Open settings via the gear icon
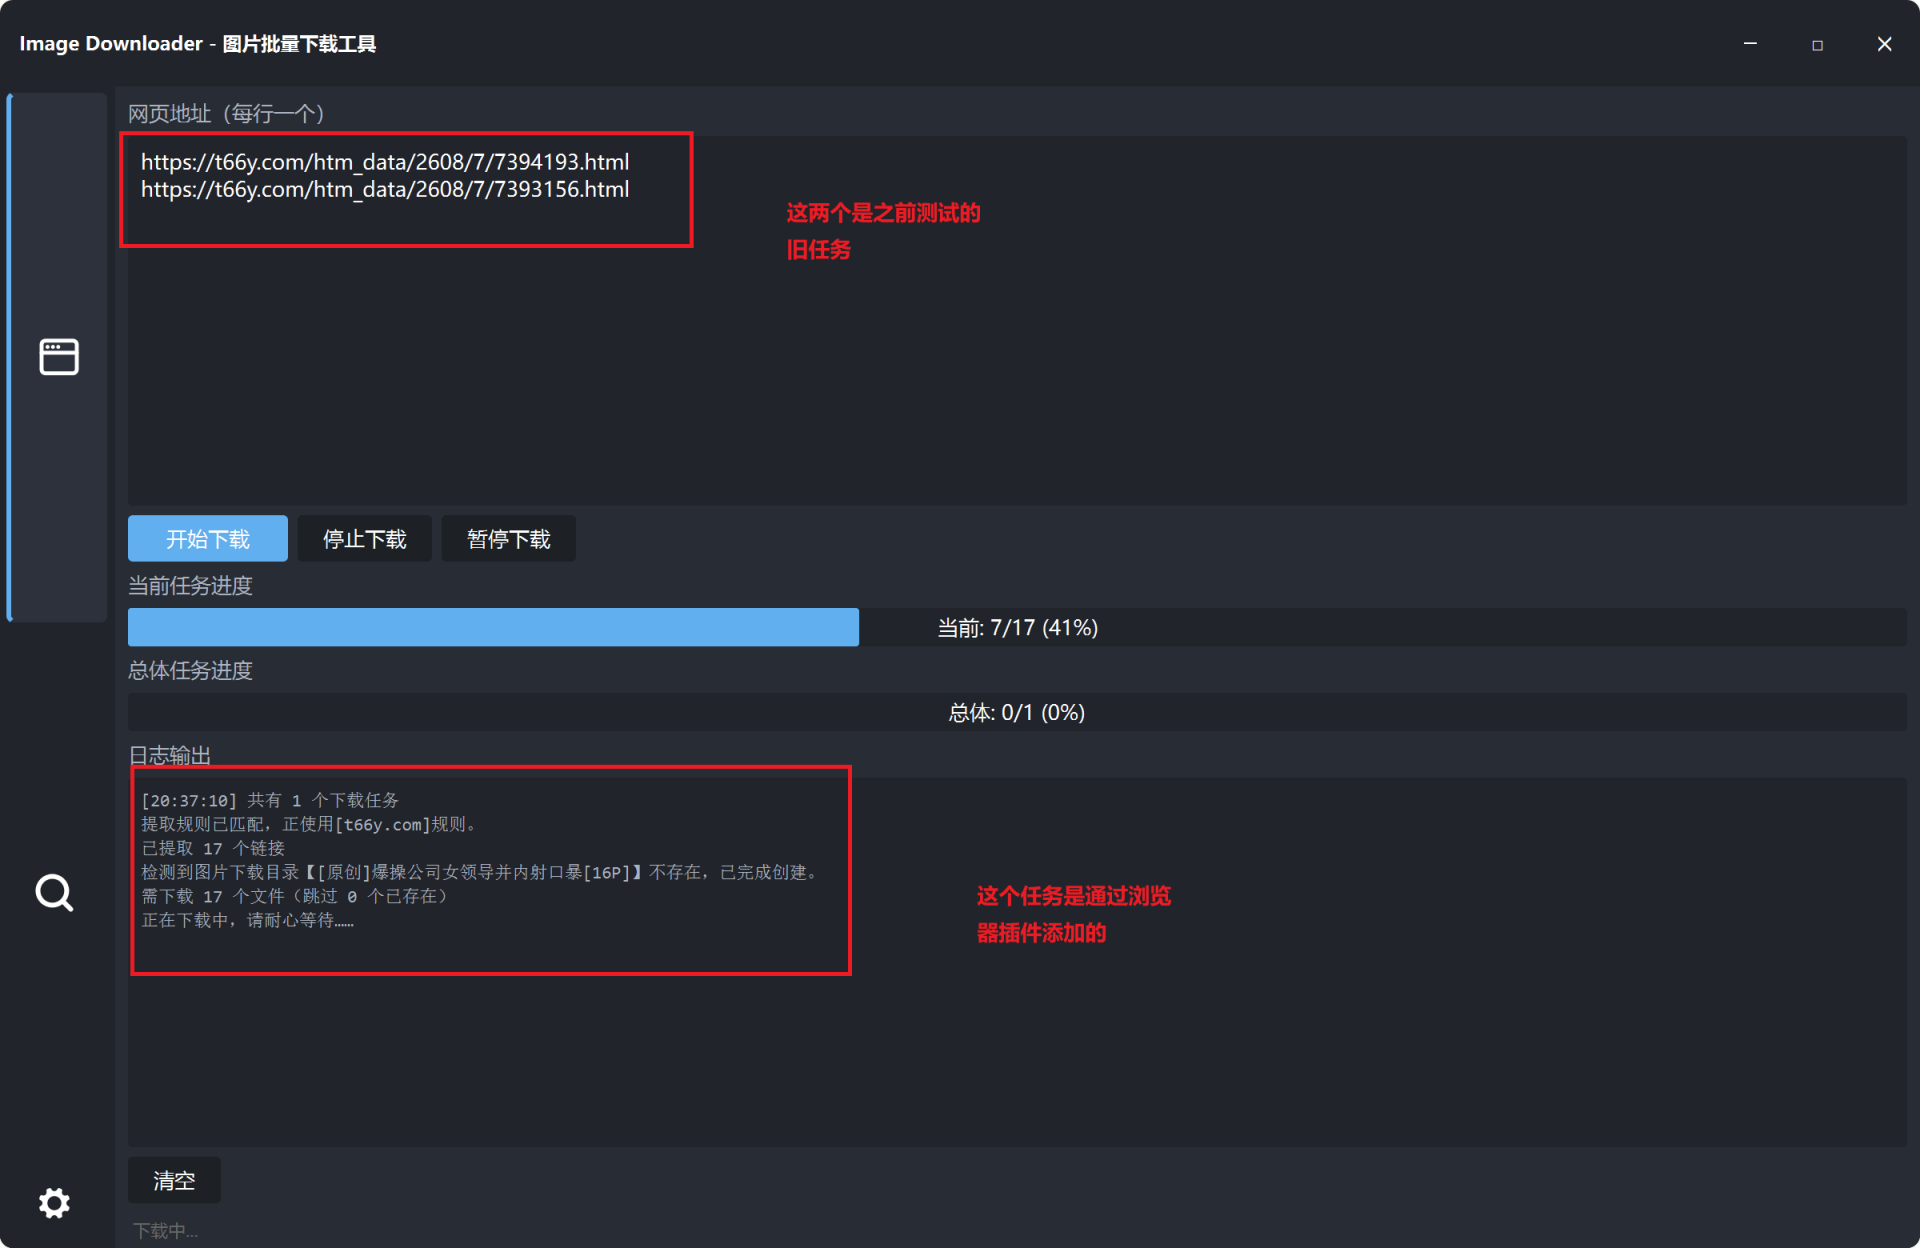Viewport: 1920px width, 1248px height. pos(55,1203)
